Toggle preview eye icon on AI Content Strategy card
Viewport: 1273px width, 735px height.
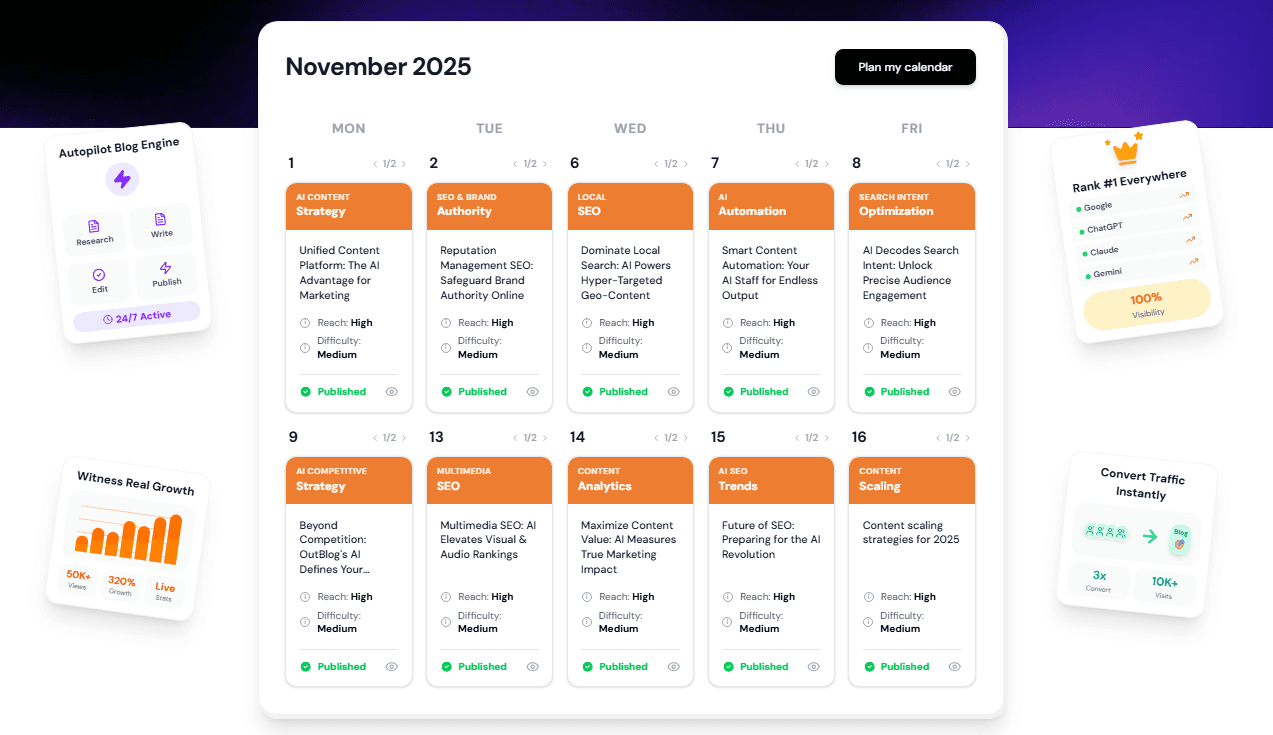pos(392,392)
